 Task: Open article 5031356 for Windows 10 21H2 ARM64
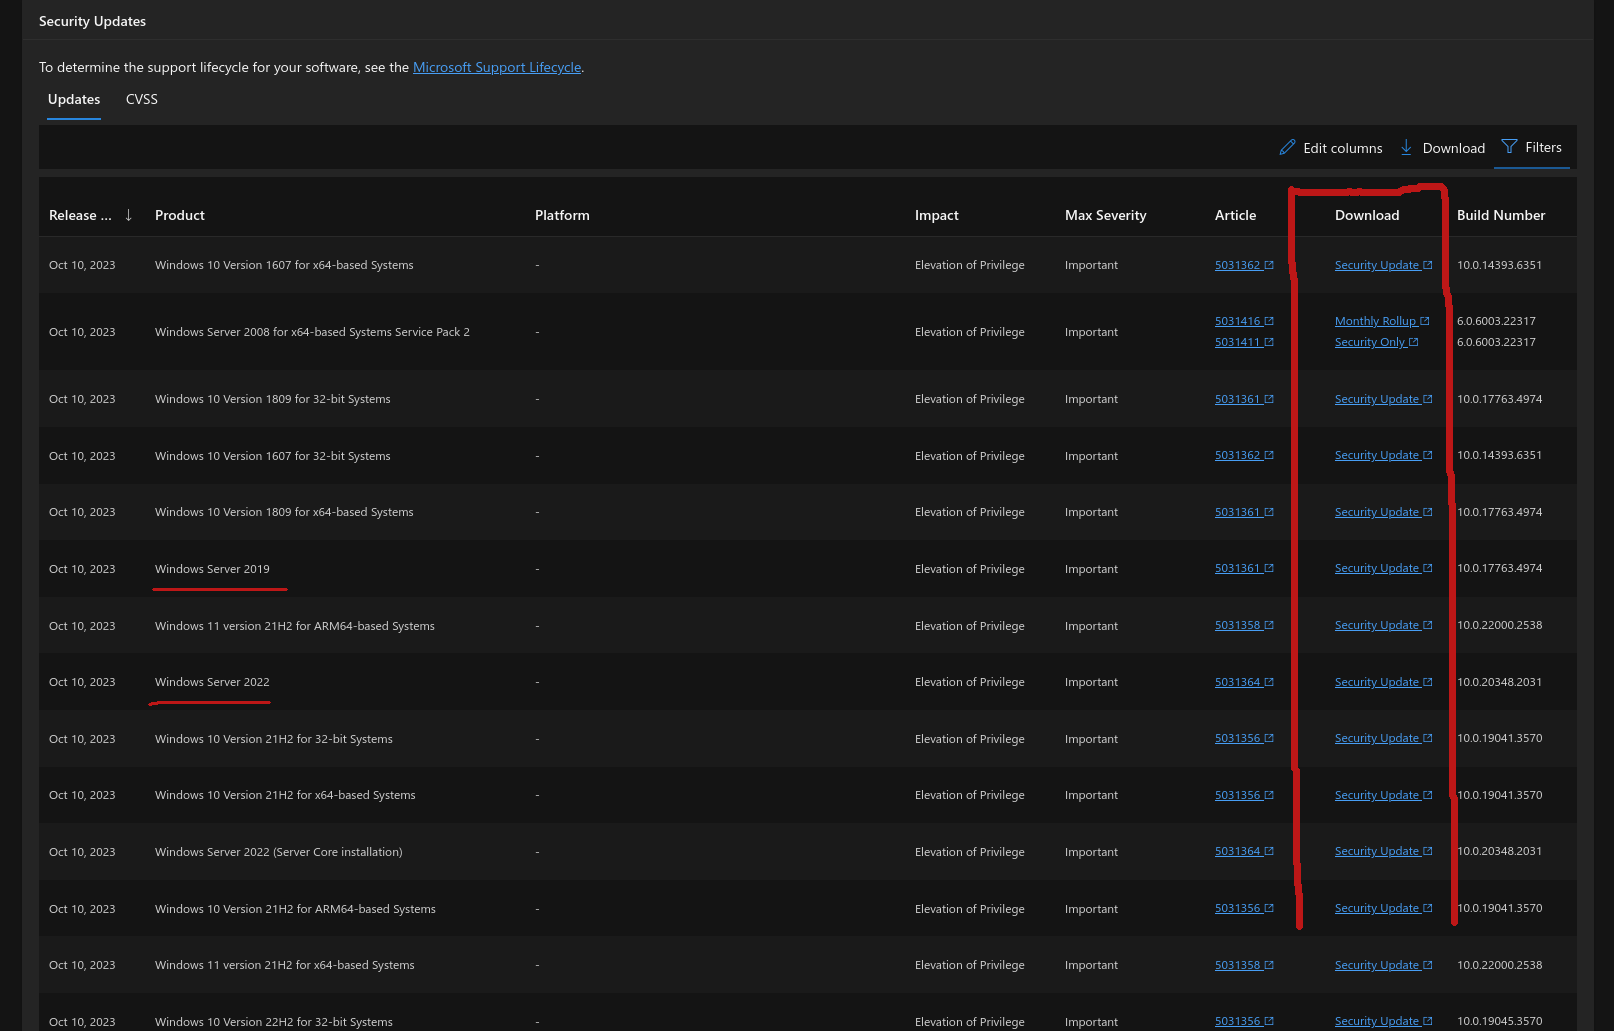click(x=1244, y=908)
